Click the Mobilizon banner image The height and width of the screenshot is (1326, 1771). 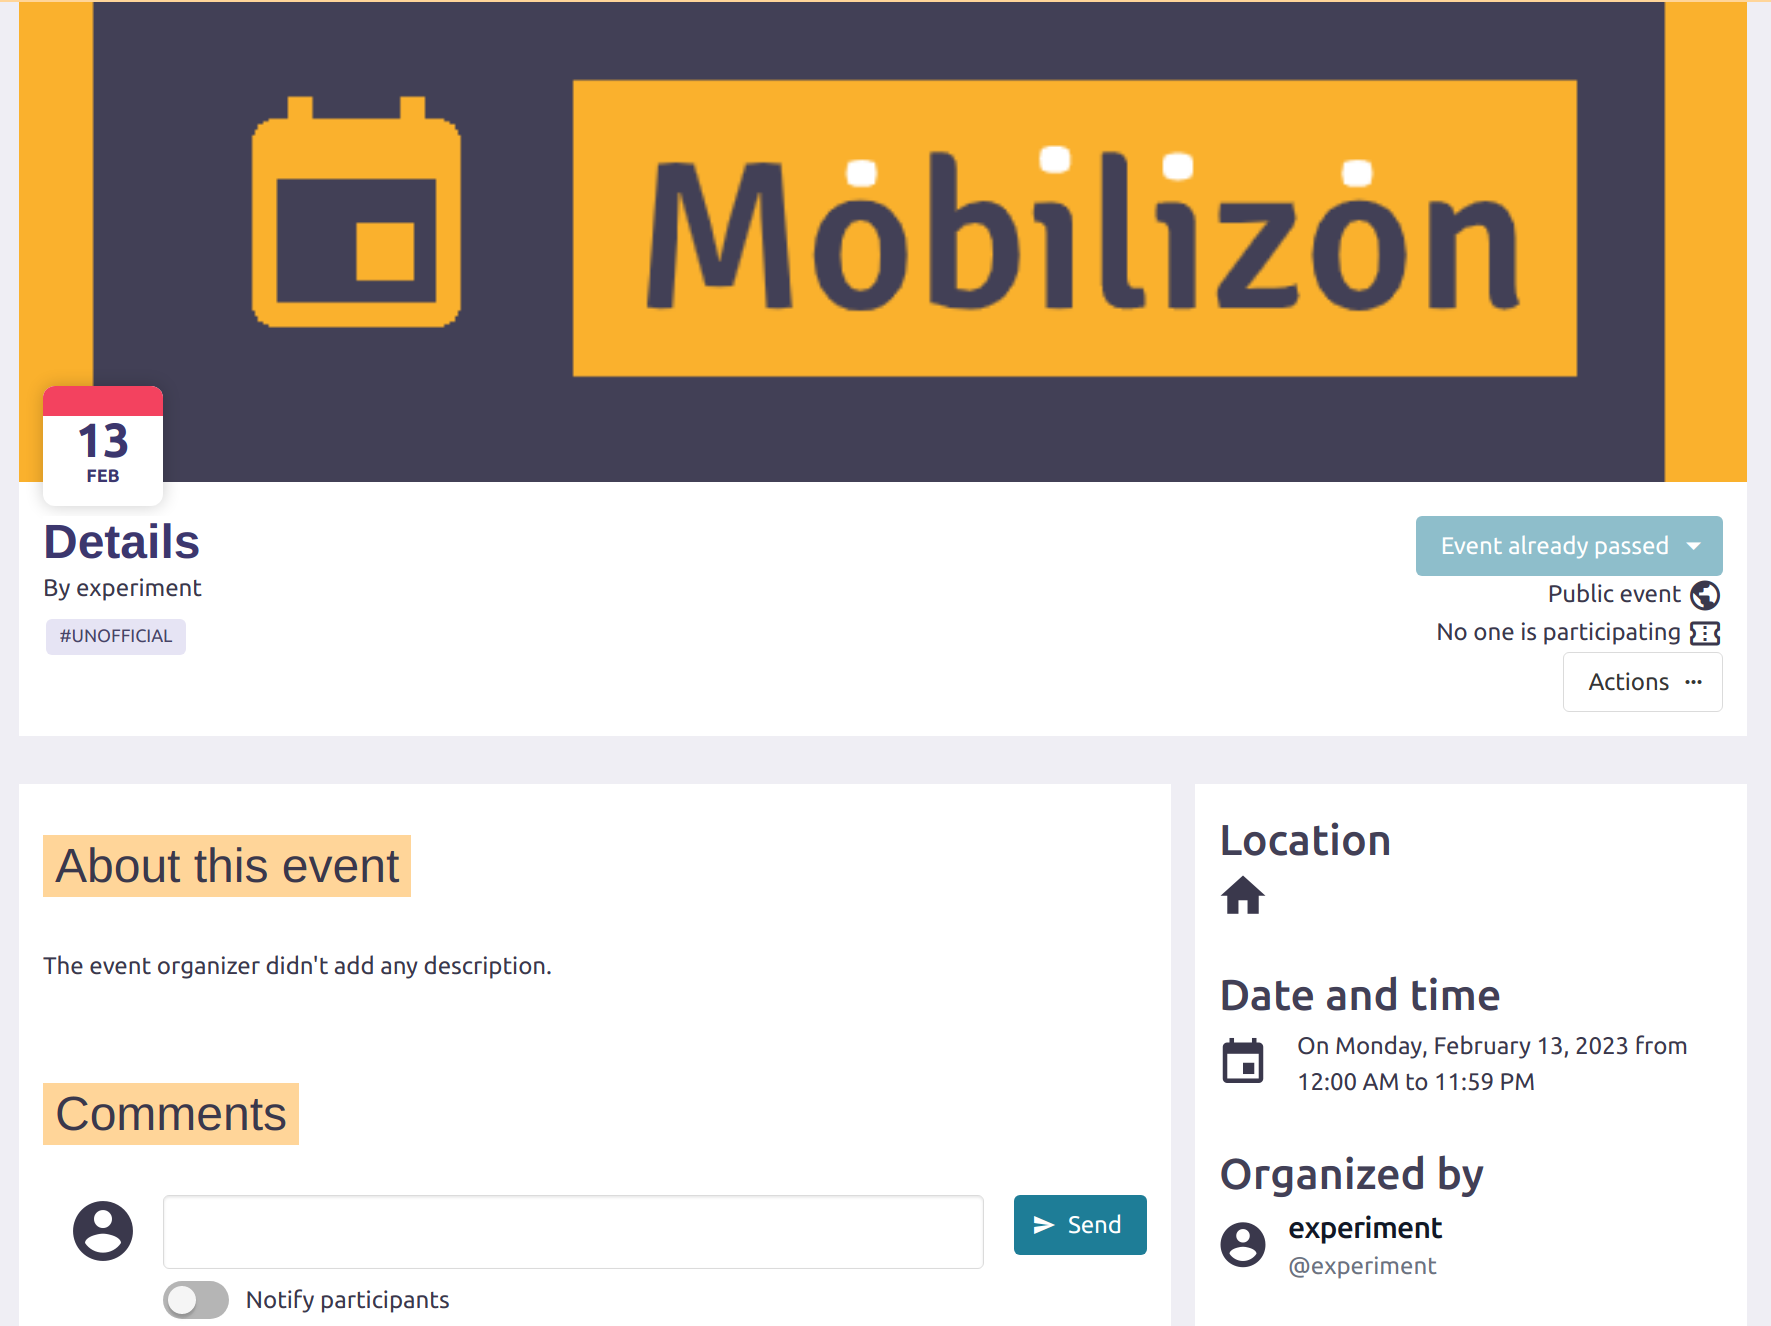[1074, 228]
